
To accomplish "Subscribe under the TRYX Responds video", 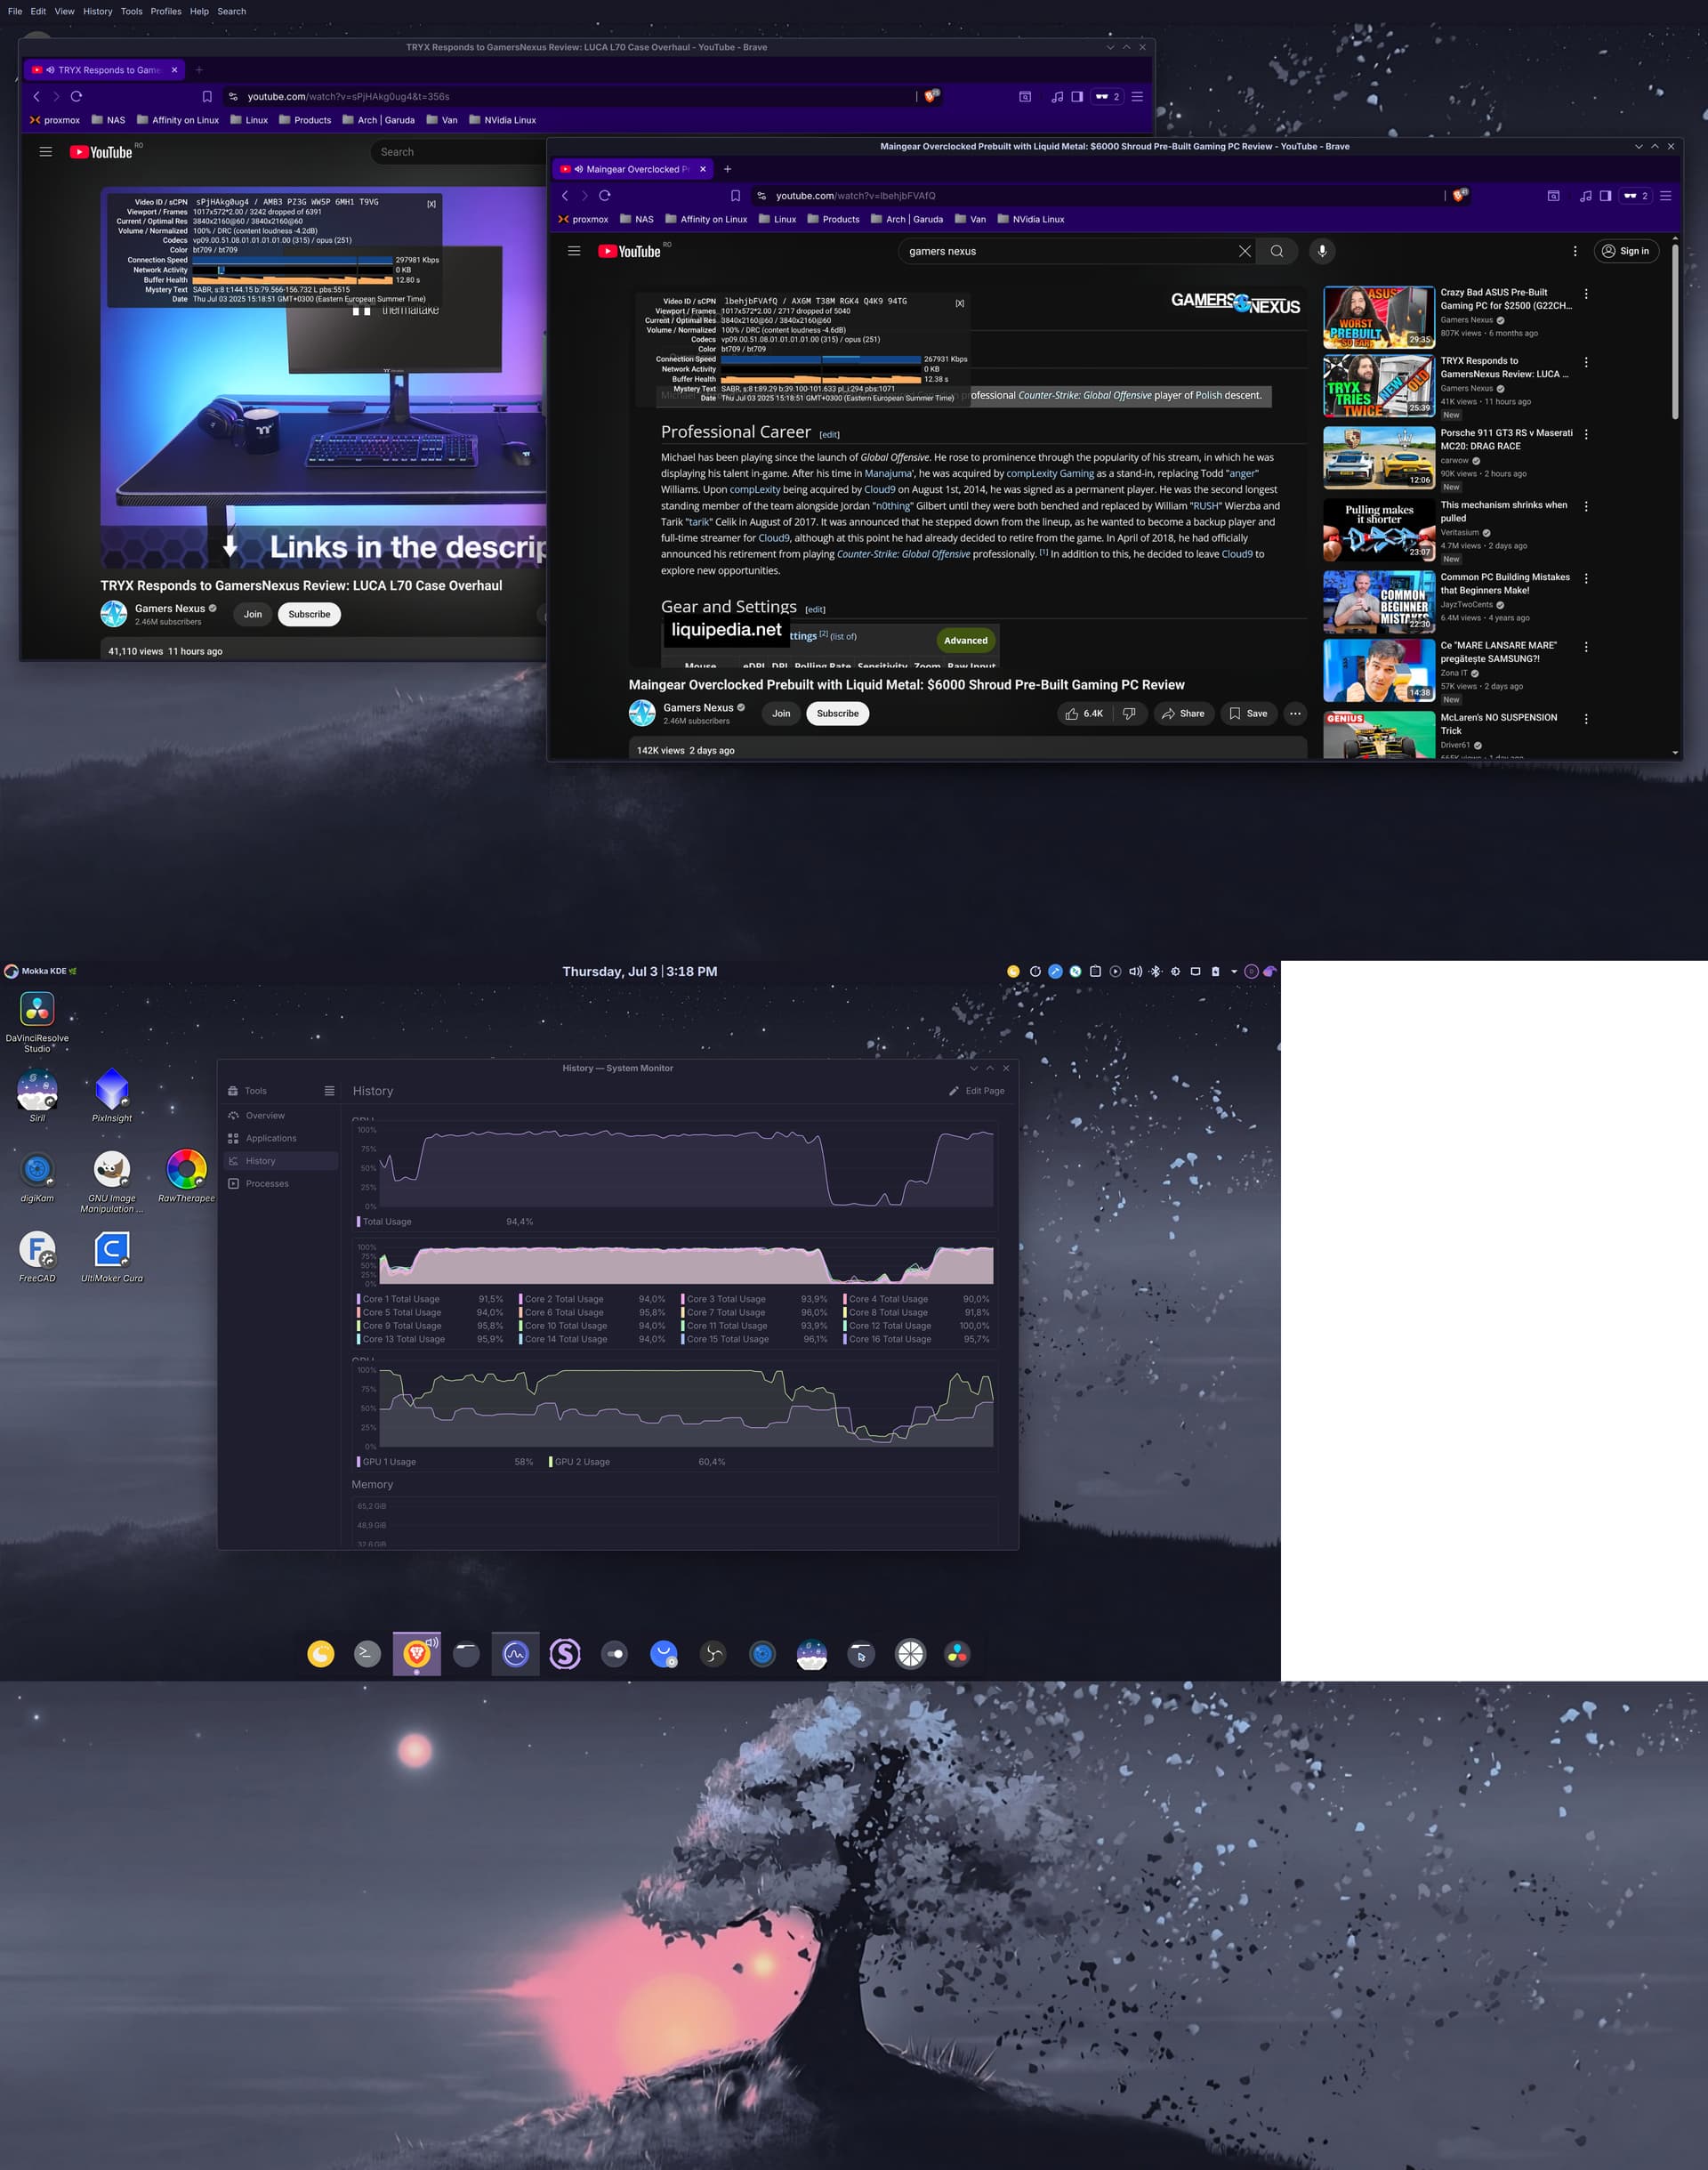I will (309, 614).
